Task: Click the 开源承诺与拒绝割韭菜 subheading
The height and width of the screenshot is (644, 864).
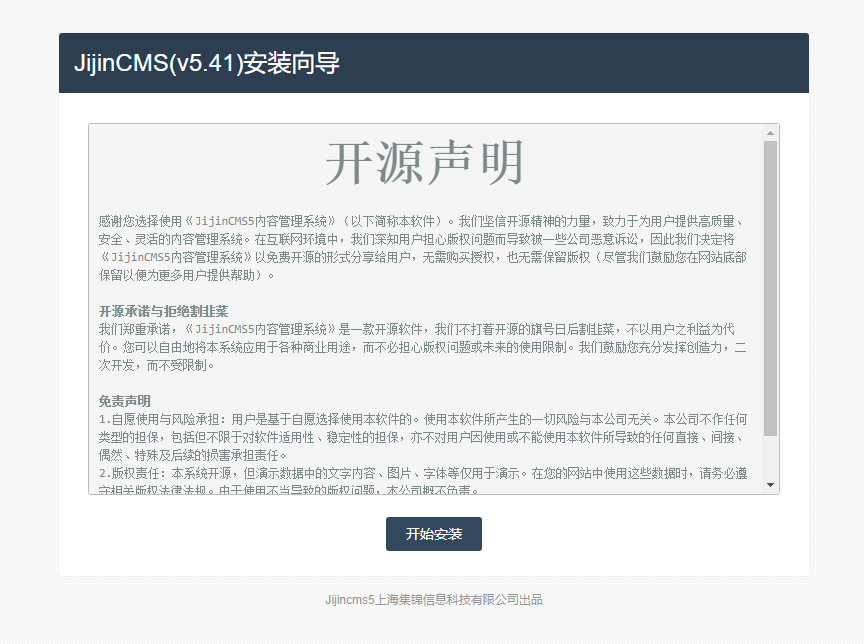Action: [x=164, y=311]
